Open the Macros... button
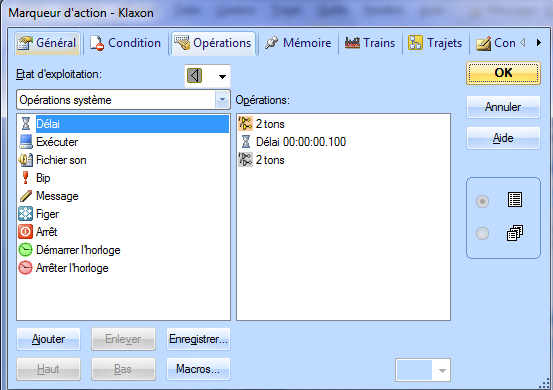The width and height of the screenshot is (553, 390). pos(198,369)
